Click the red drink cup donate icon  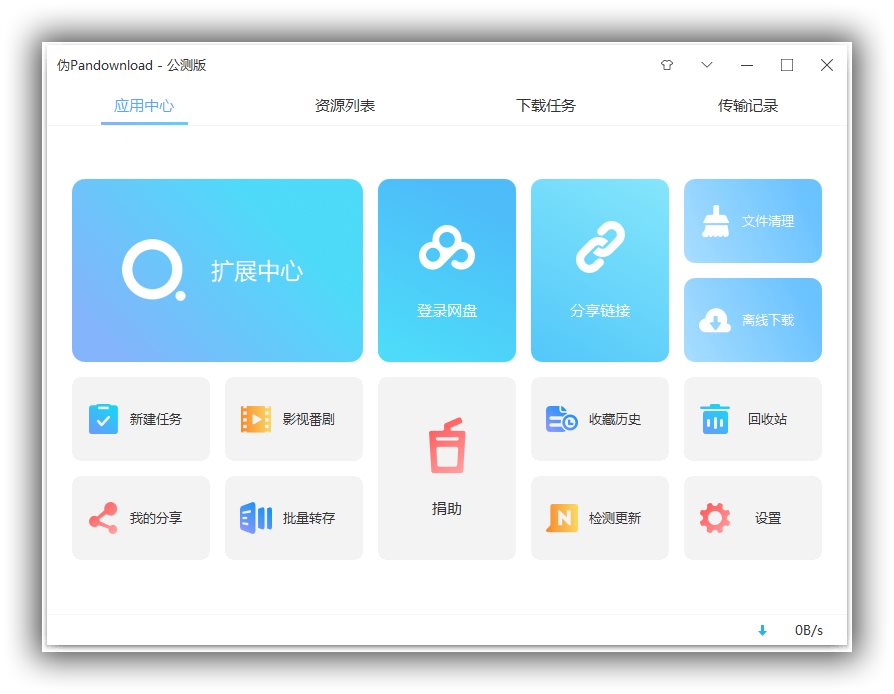(447, 445)
